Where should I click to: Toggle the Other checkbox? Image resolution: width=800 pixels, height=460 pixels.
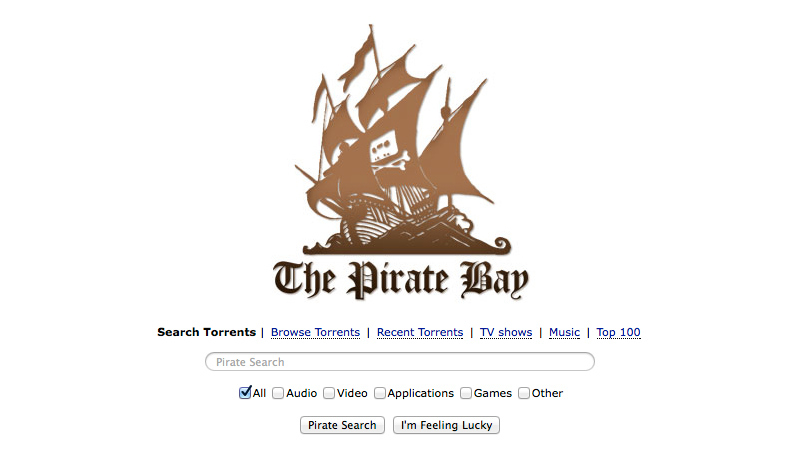(524, 393)
